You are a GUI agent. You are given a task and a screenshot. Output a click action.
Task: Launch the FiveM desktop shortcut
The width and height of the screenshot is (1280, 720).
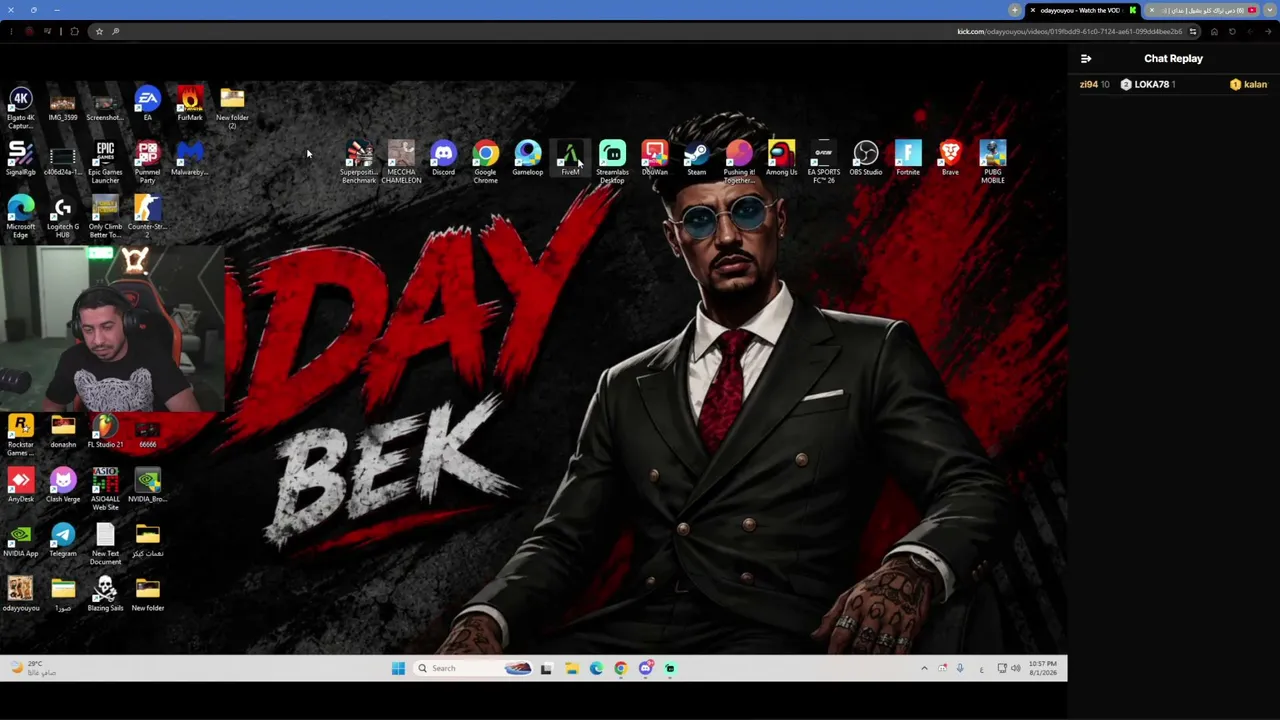point(570,158)
